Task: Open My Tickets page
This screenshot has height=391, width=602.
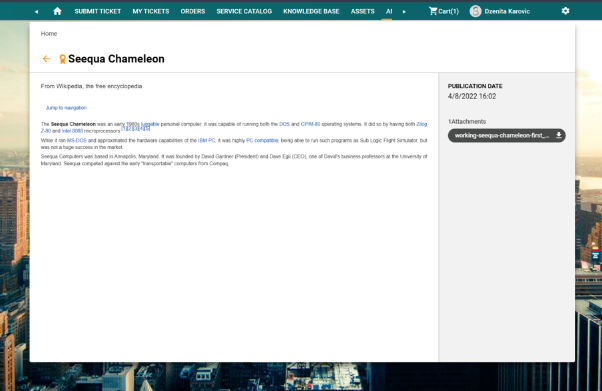Action: (151, 12)
